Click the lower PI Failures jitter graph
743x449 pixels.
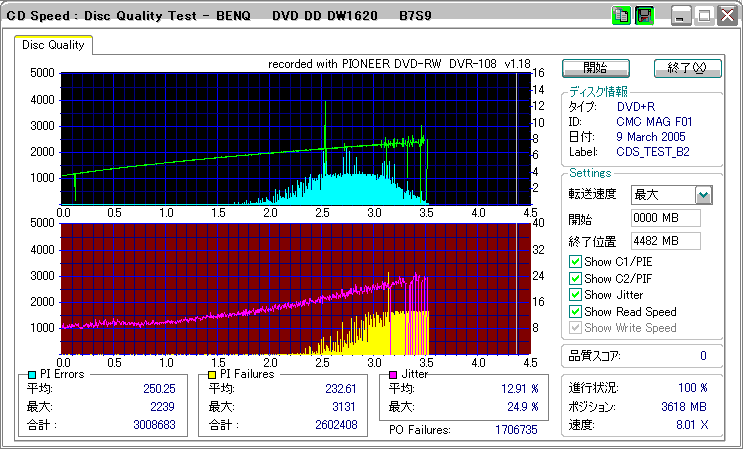point(296,288)
